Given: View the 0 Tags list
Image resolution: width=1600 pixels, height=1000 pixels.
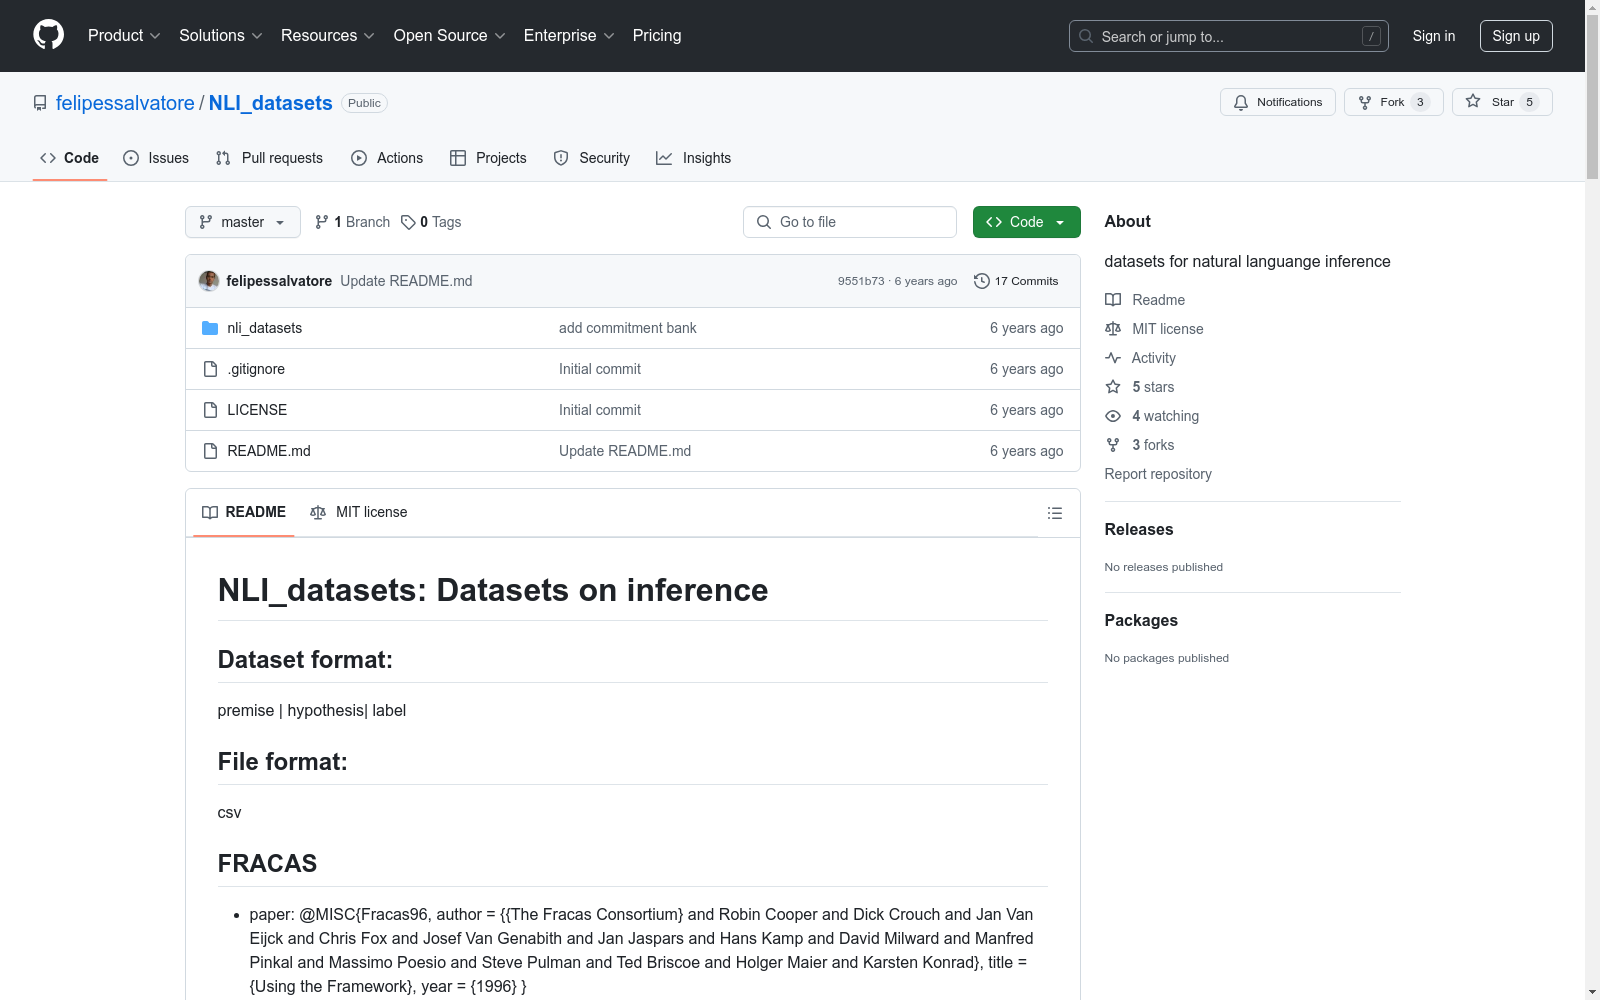Looking at the screenshot, I should coord(431,222).
